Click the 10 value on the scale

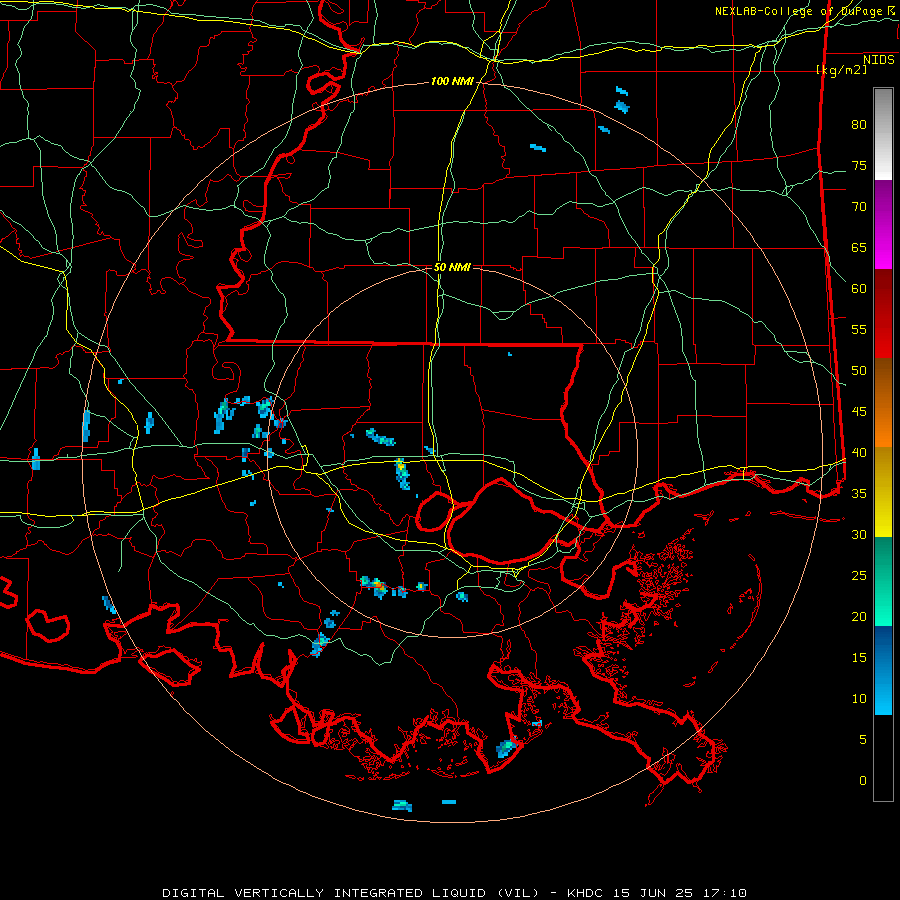coord(859,699)
